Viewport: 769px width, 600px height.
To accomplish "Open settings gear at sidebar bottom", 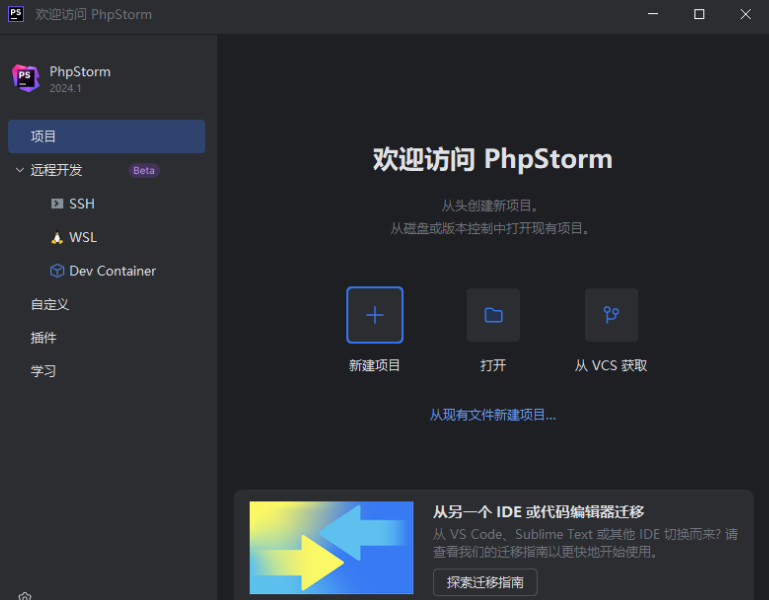I will (x=25, y=596).
